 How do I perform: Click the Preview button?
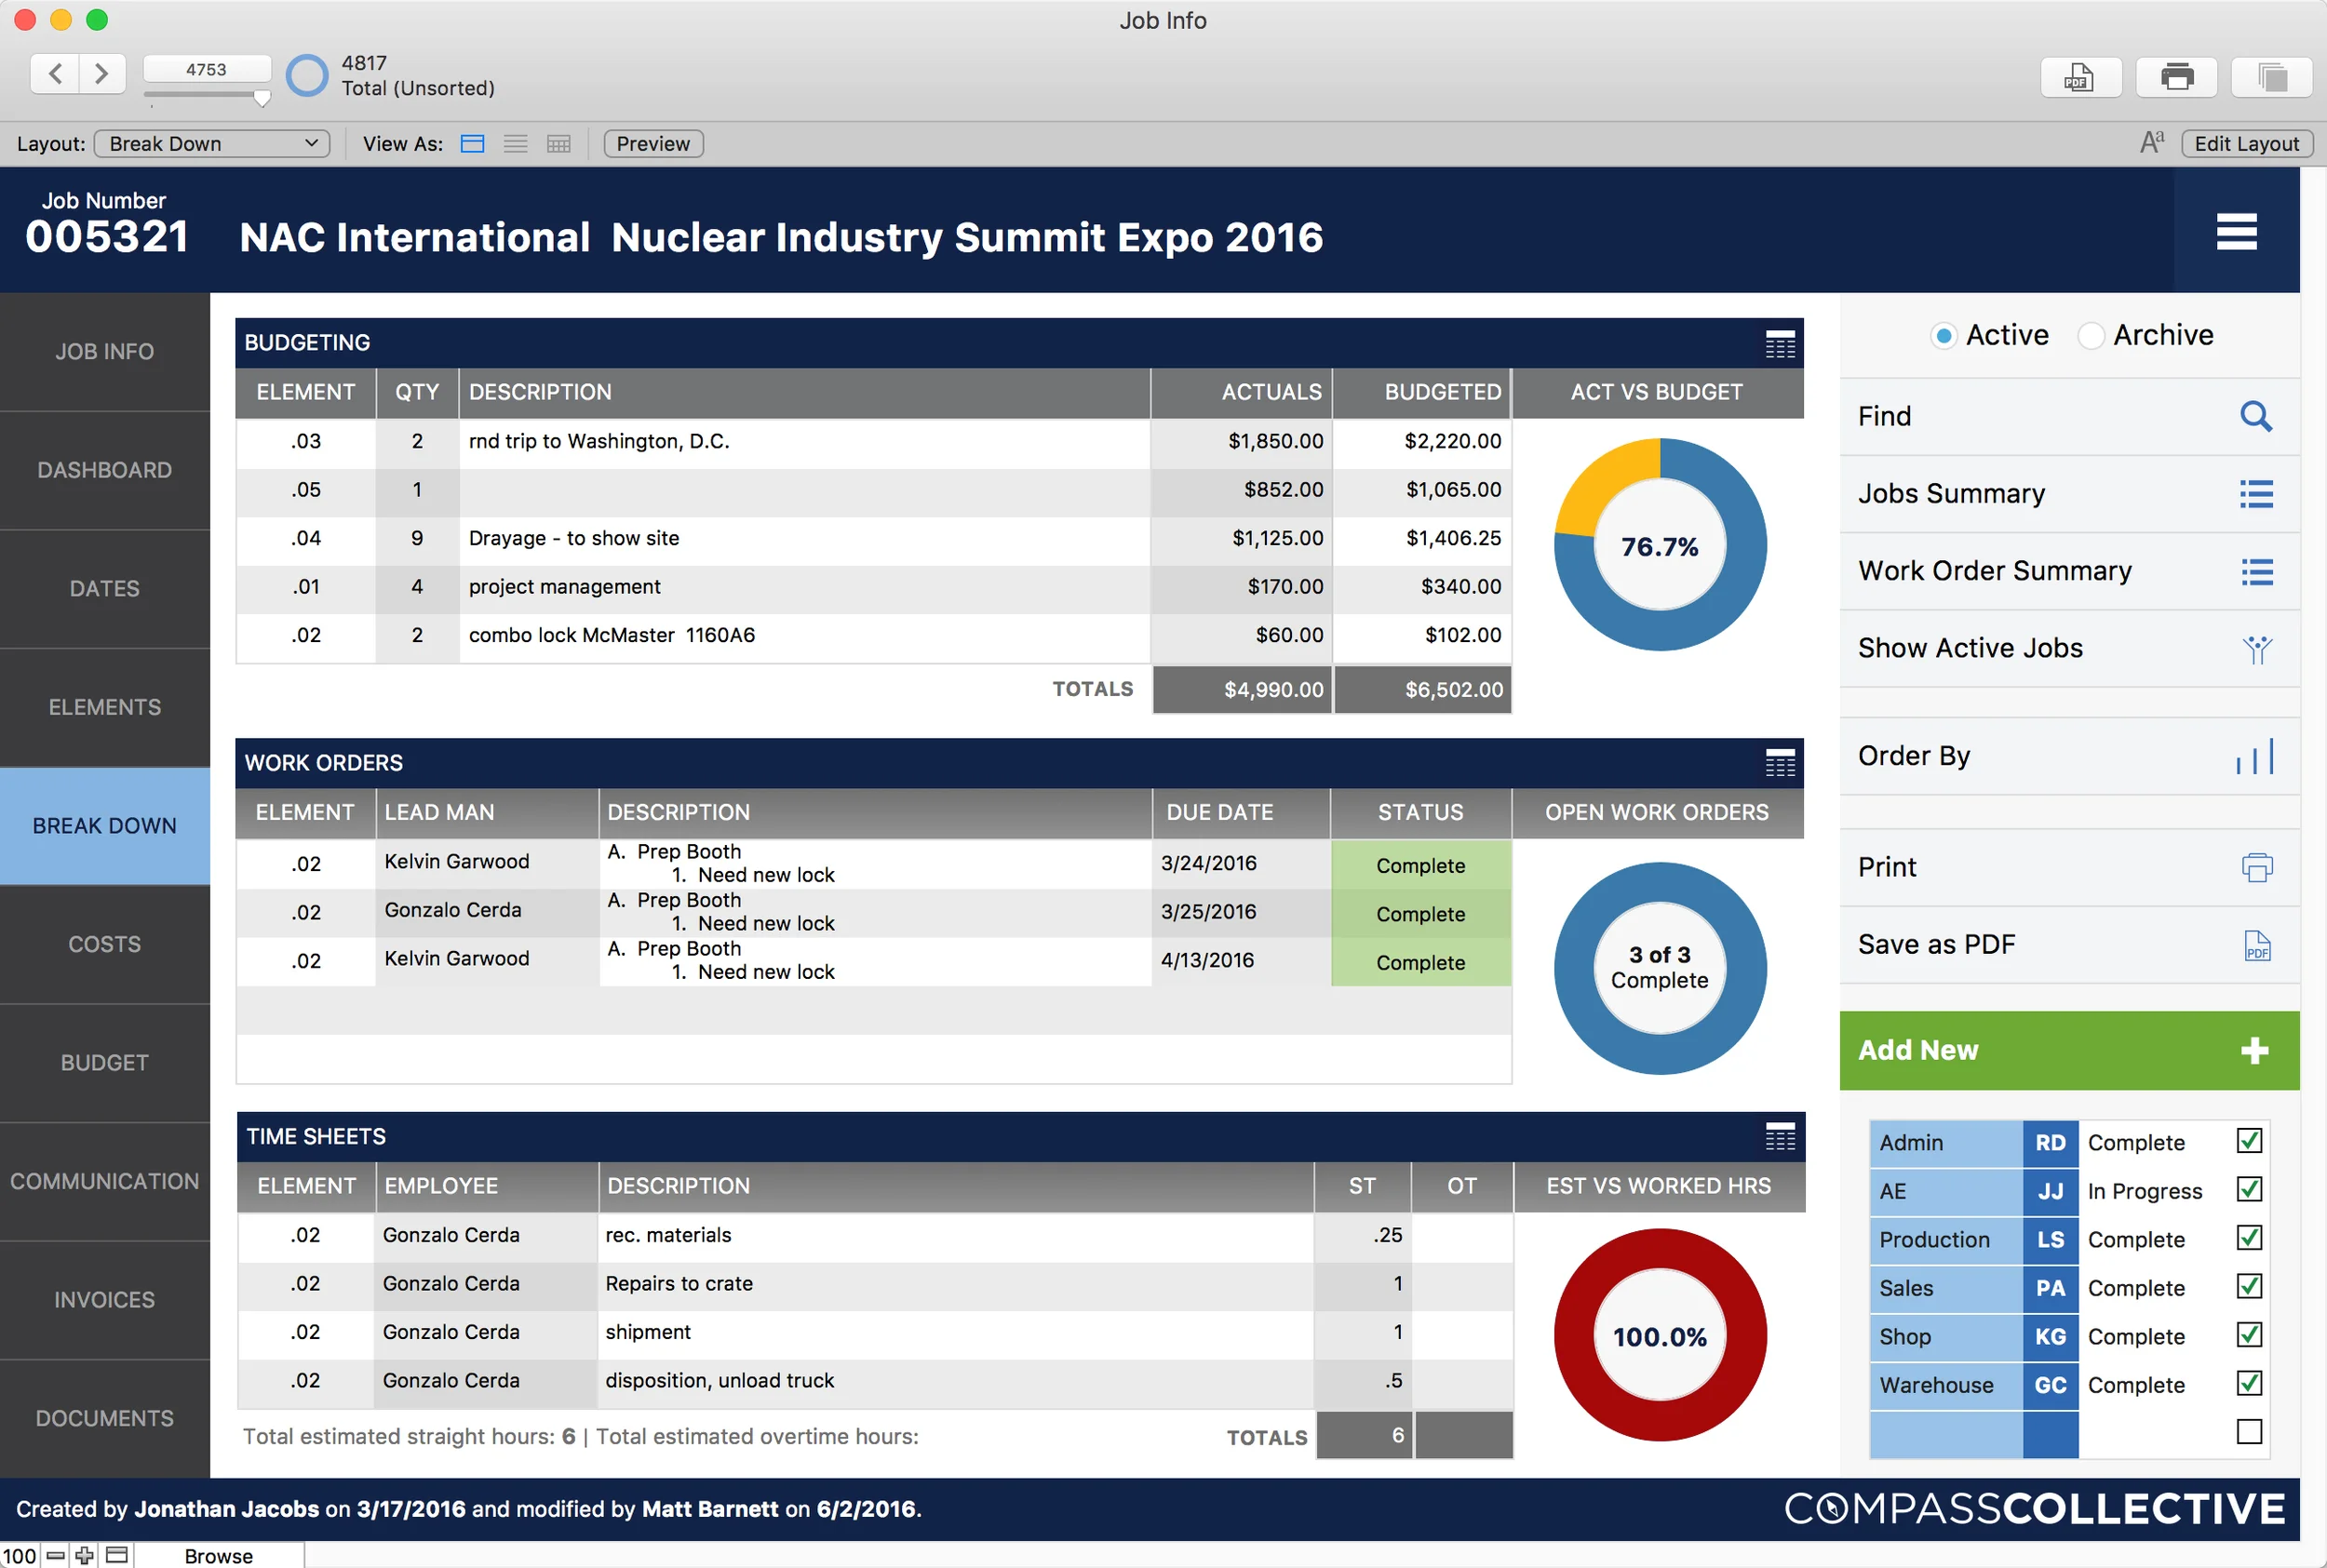653,144
